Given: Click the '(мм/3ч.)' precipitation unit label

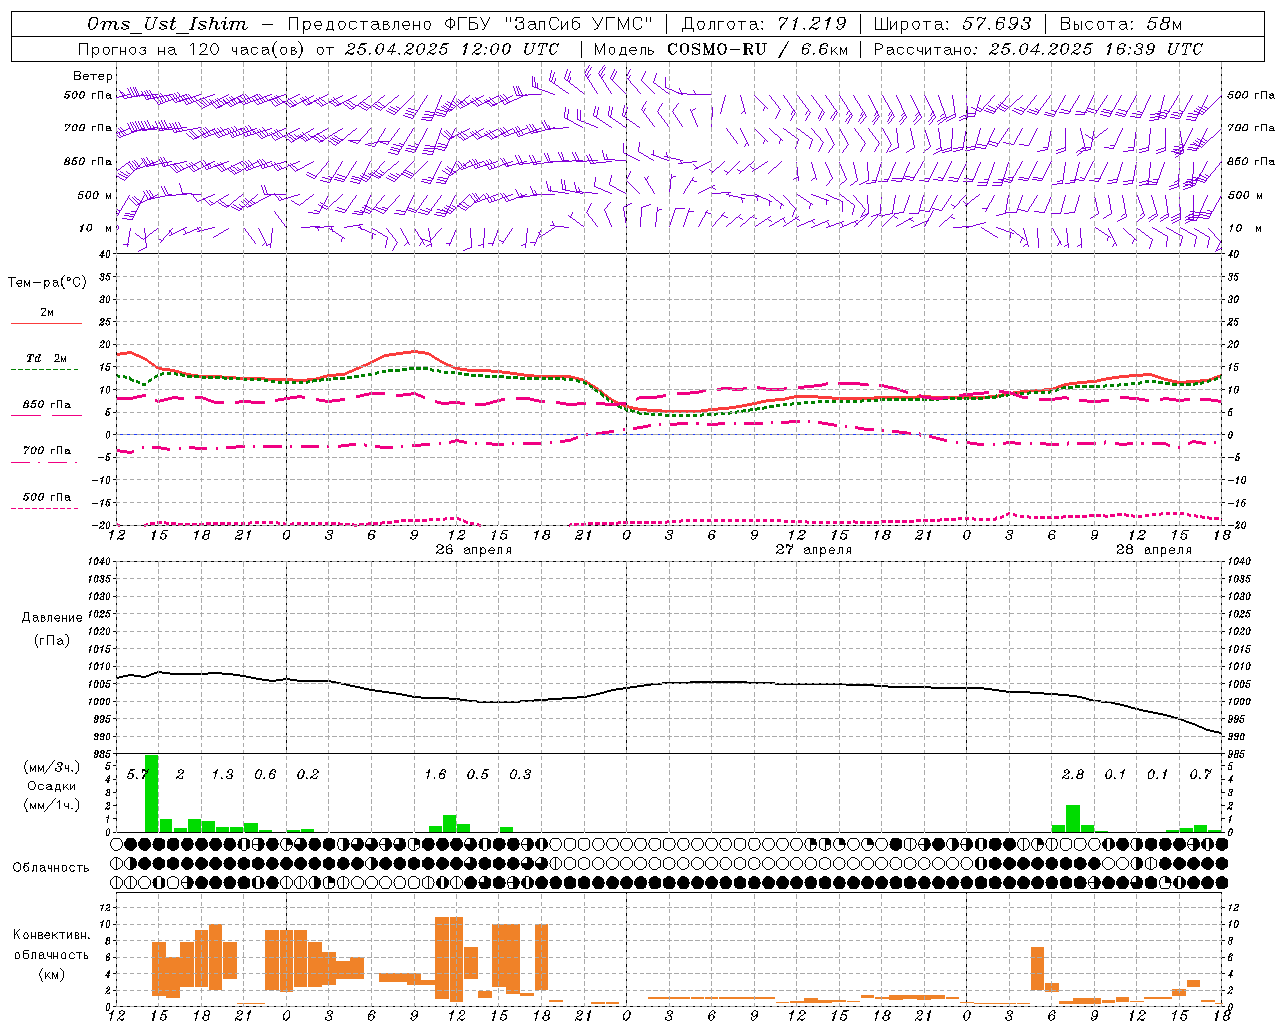Looking at the screenshot, I should [x=52, y=767].
